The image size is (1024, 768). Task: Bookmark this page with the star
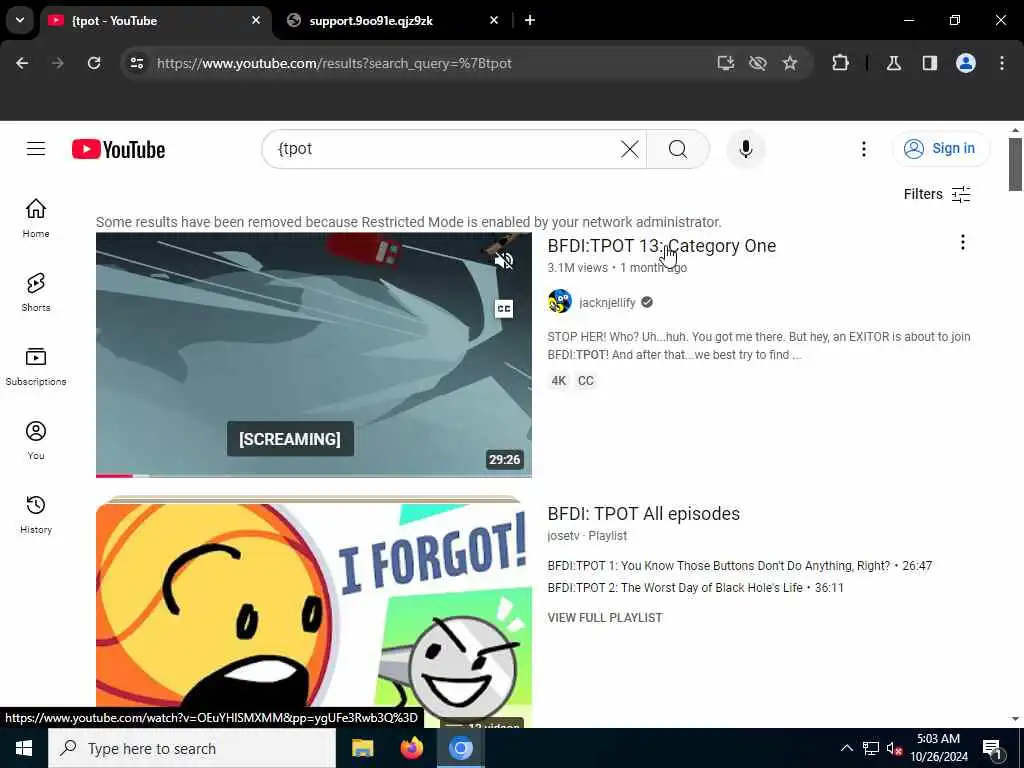click(x=790, y=63)
